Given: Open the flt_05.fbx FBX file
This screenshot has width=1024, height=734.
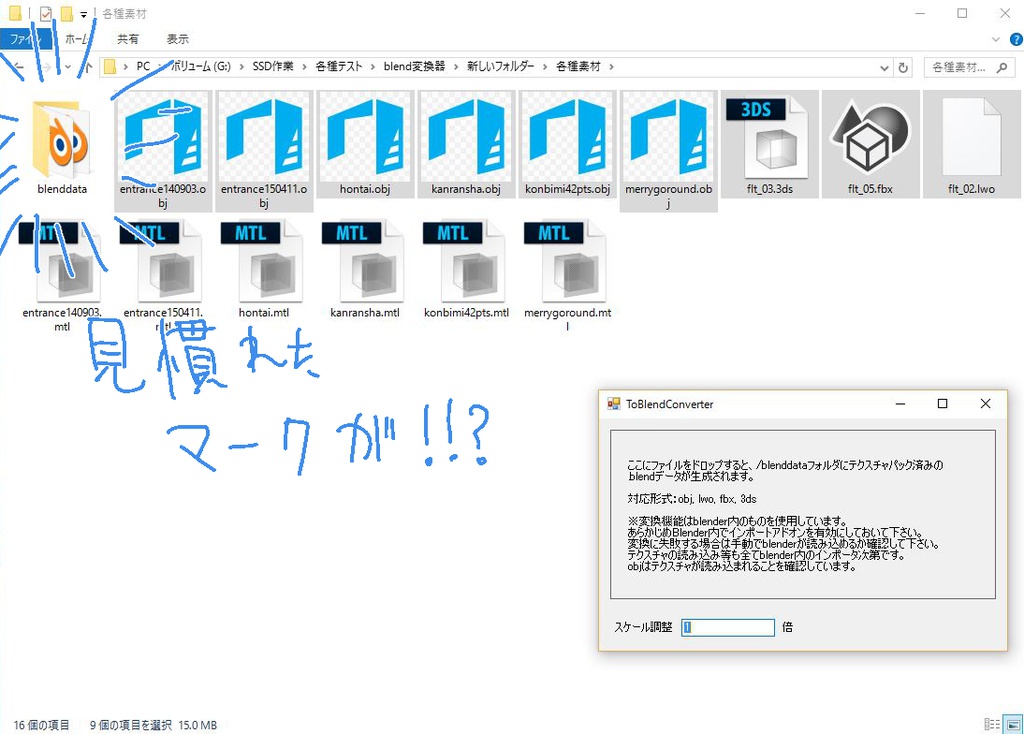Looking at the screenshot, I should 870,140.
